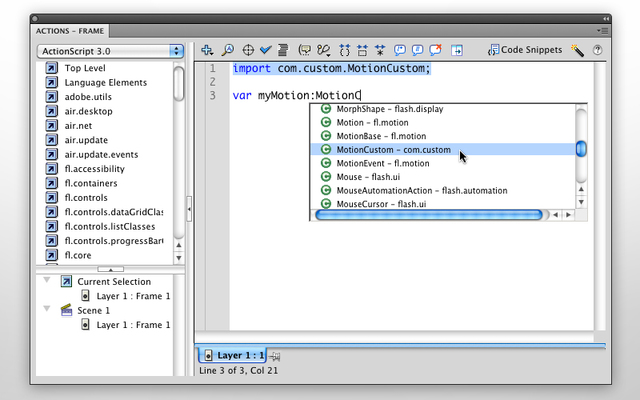Click Collapse between braces icon
This screenshot has width=640, height=400.
coord(344,50)
